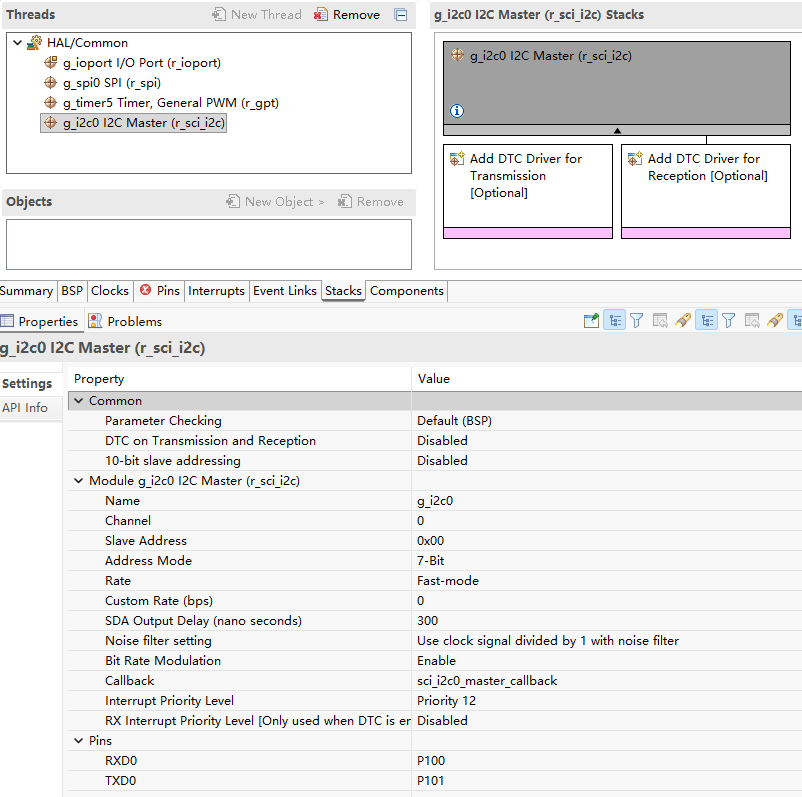Click the collapse-all icon in the Threads panel
This screenshot has width=802, height=797.
click(x=401, y=15)
